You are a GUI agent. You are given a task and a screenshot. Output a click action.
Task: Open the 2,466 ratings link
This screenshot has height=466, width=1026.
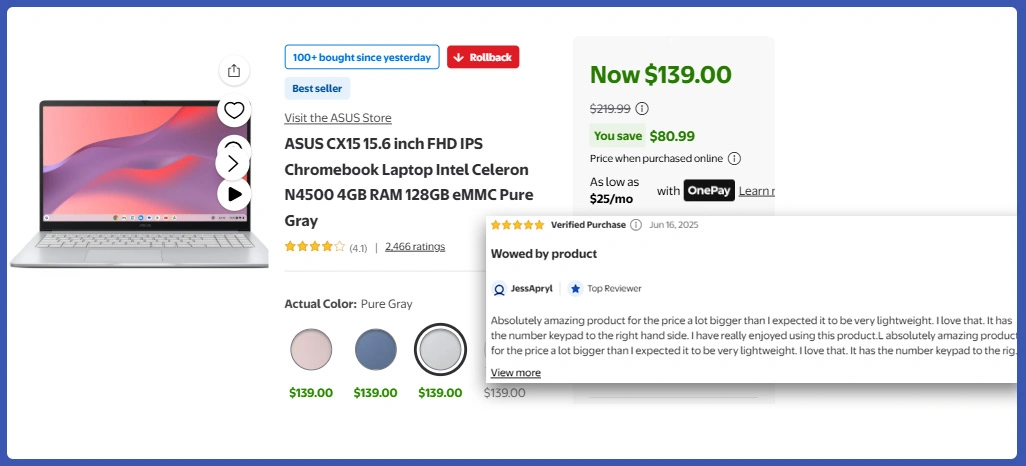click(x=415, y=247)
